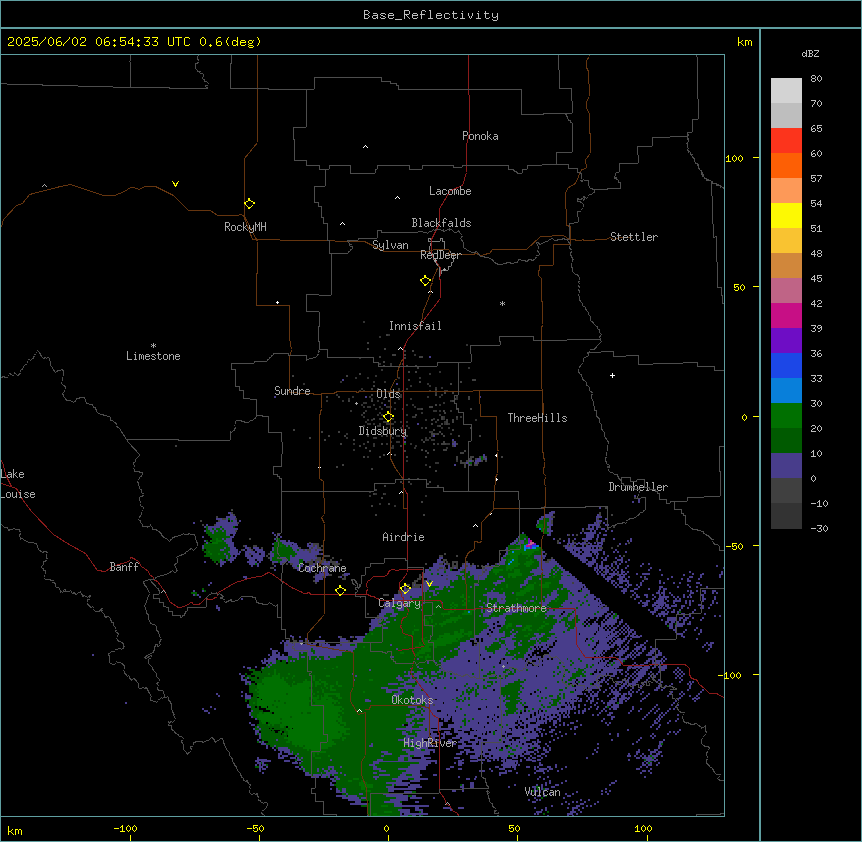Click the 100 tick on the right vertical axis
Screen dimensions: 862x842
point(734,158)
